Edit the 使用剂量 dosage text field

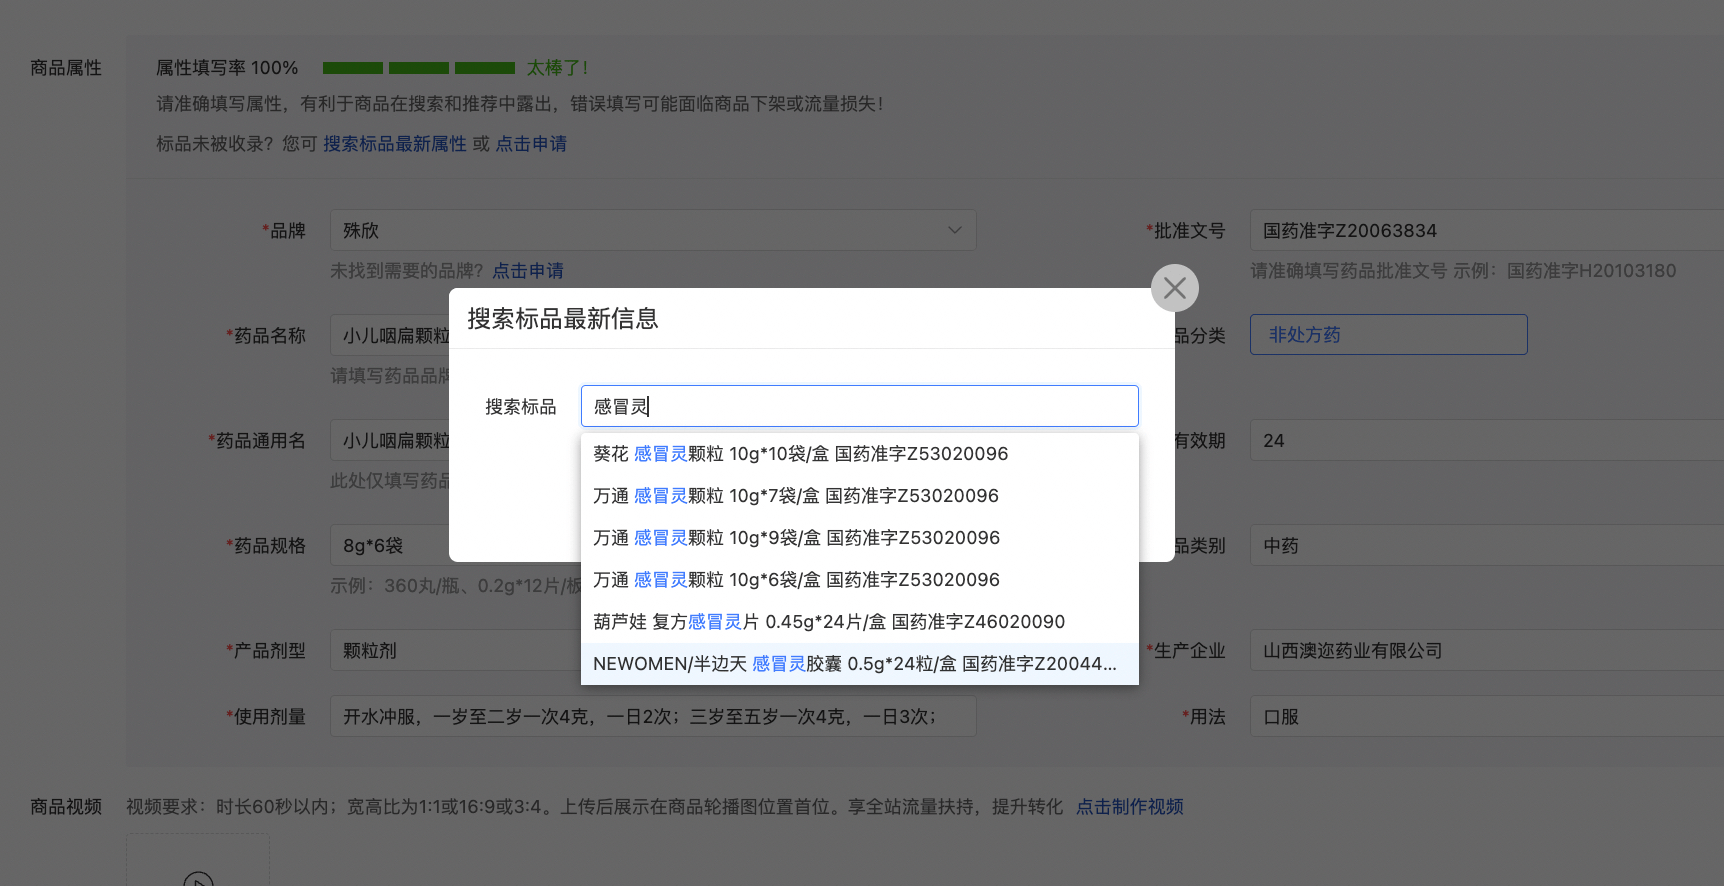coord(653,716)
